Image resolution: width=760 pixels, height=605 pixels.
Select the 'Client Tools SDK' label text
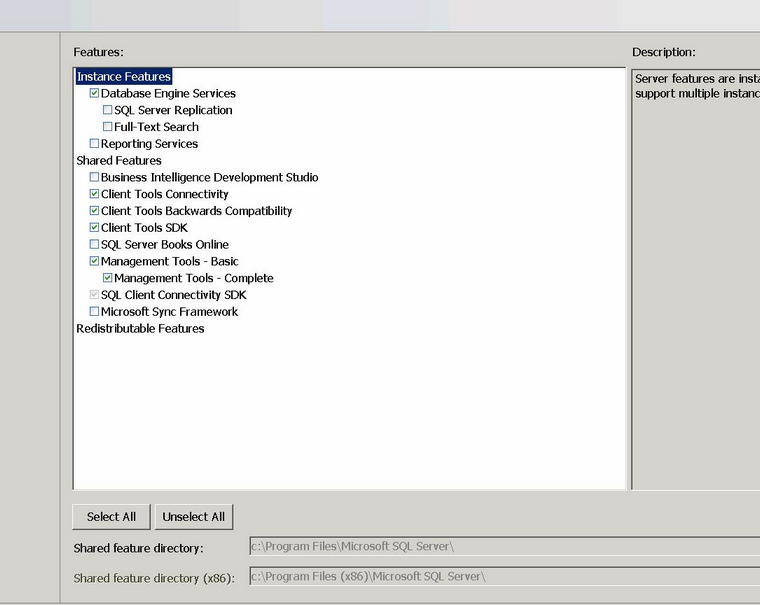pyautogui.click(x=144, y=228)
